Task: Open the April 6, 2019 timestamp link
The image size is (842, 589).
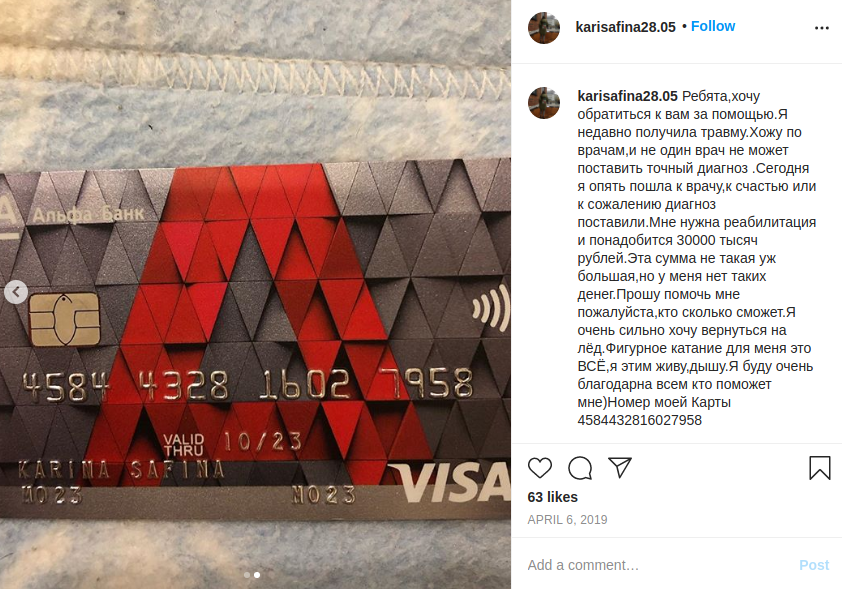Action: pyautogui.click(x=567, y=520)
